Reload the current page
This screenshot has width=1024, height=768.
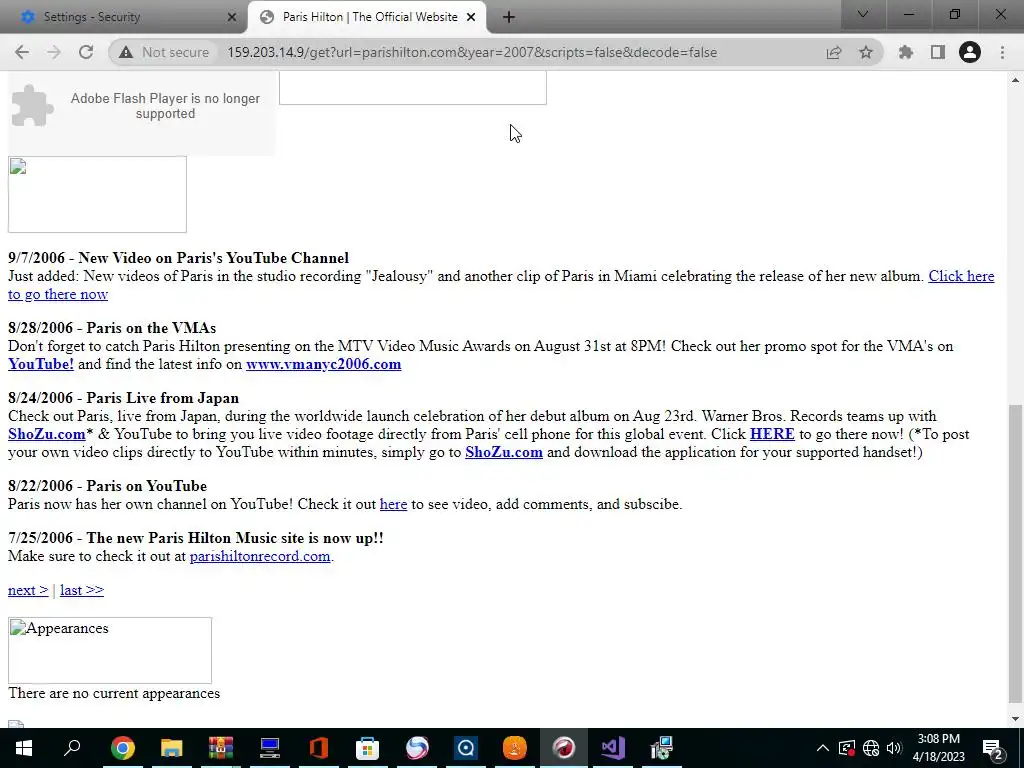coord(86,52)
